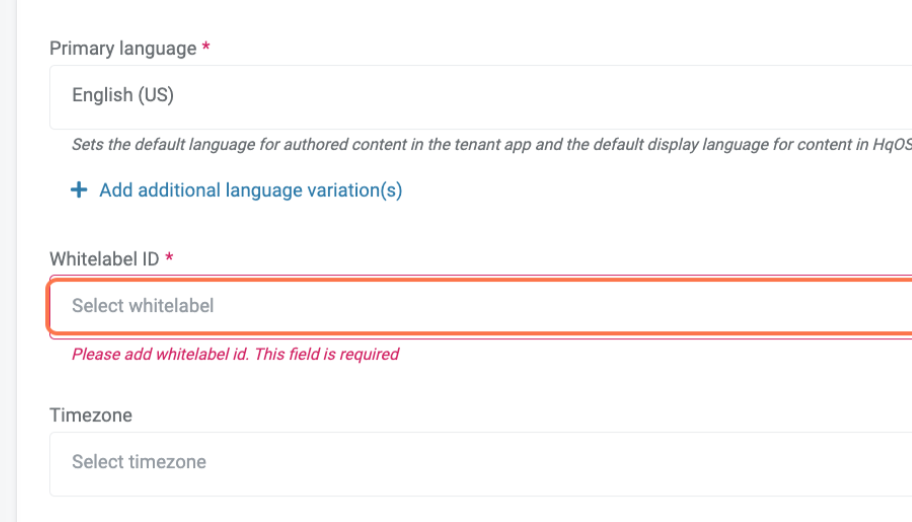Click the 'Timezone' field label
The image size is (912, 522).
pos(91,415)
